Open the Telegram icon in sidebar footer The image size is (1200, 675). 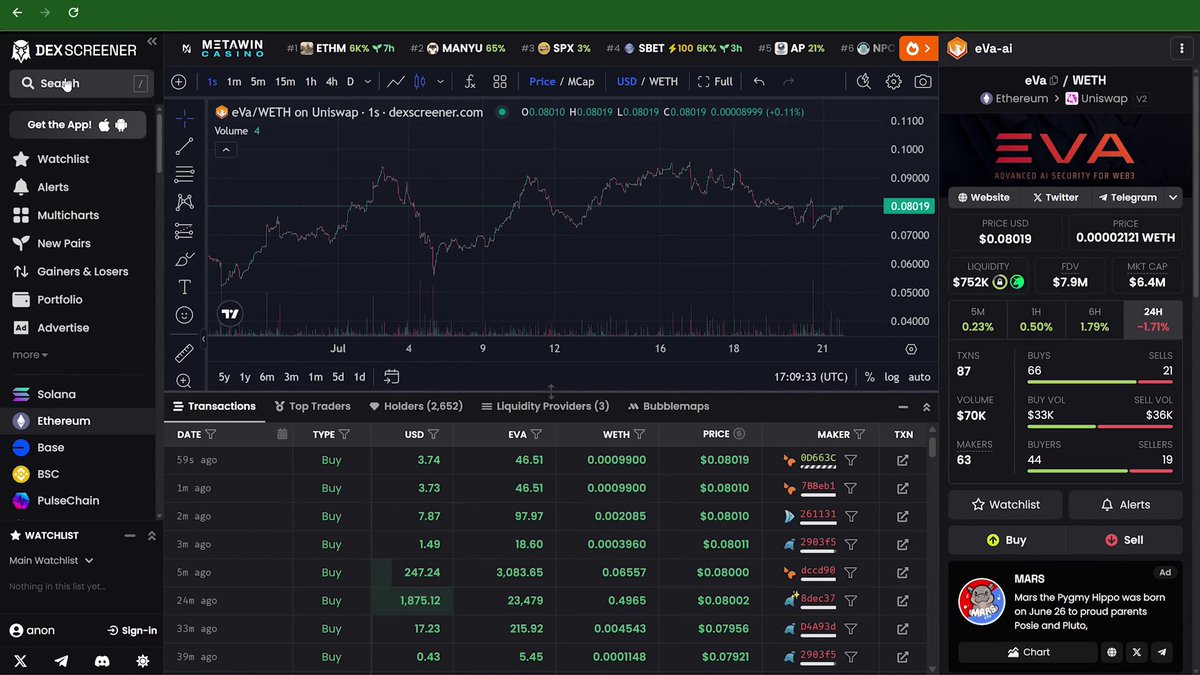[62, 661]
